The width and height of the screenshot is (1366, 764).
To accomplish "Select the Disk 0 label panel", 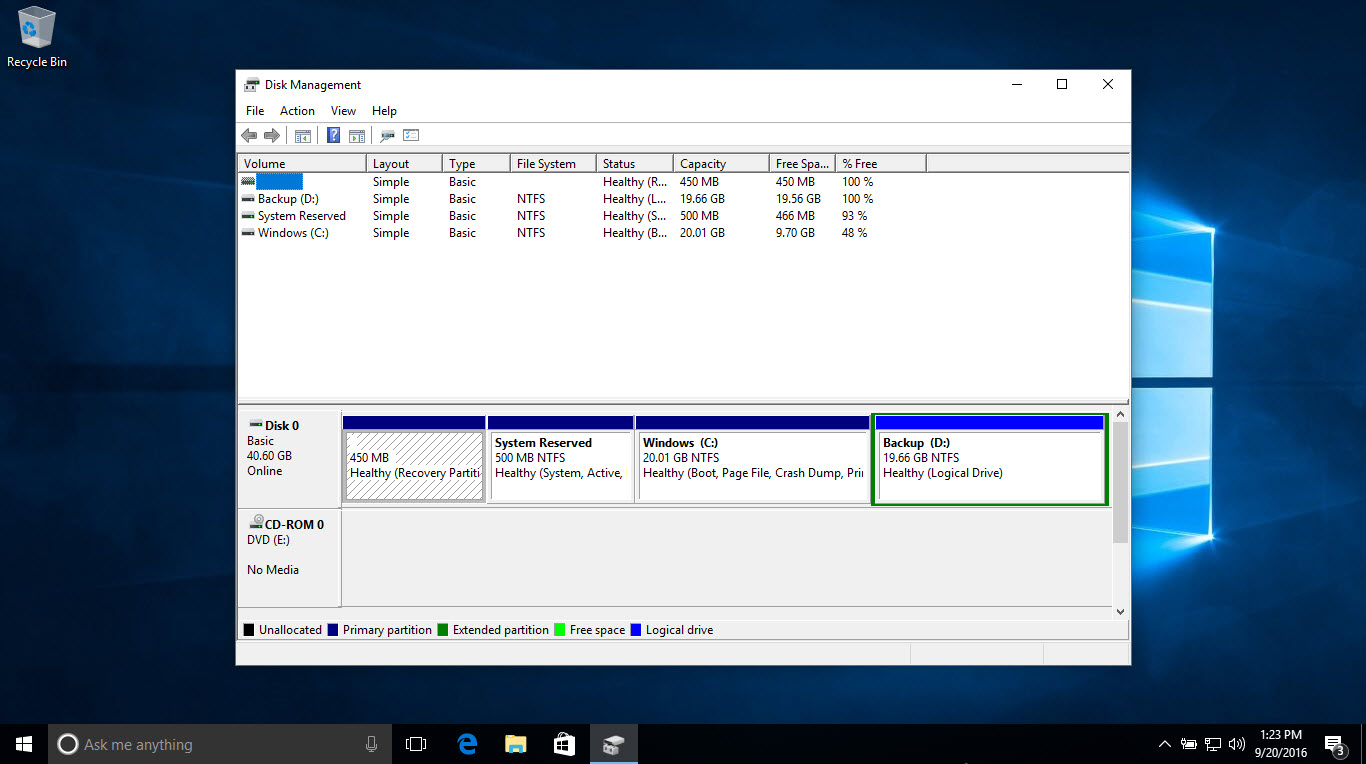I will click(x=289, y=459).
